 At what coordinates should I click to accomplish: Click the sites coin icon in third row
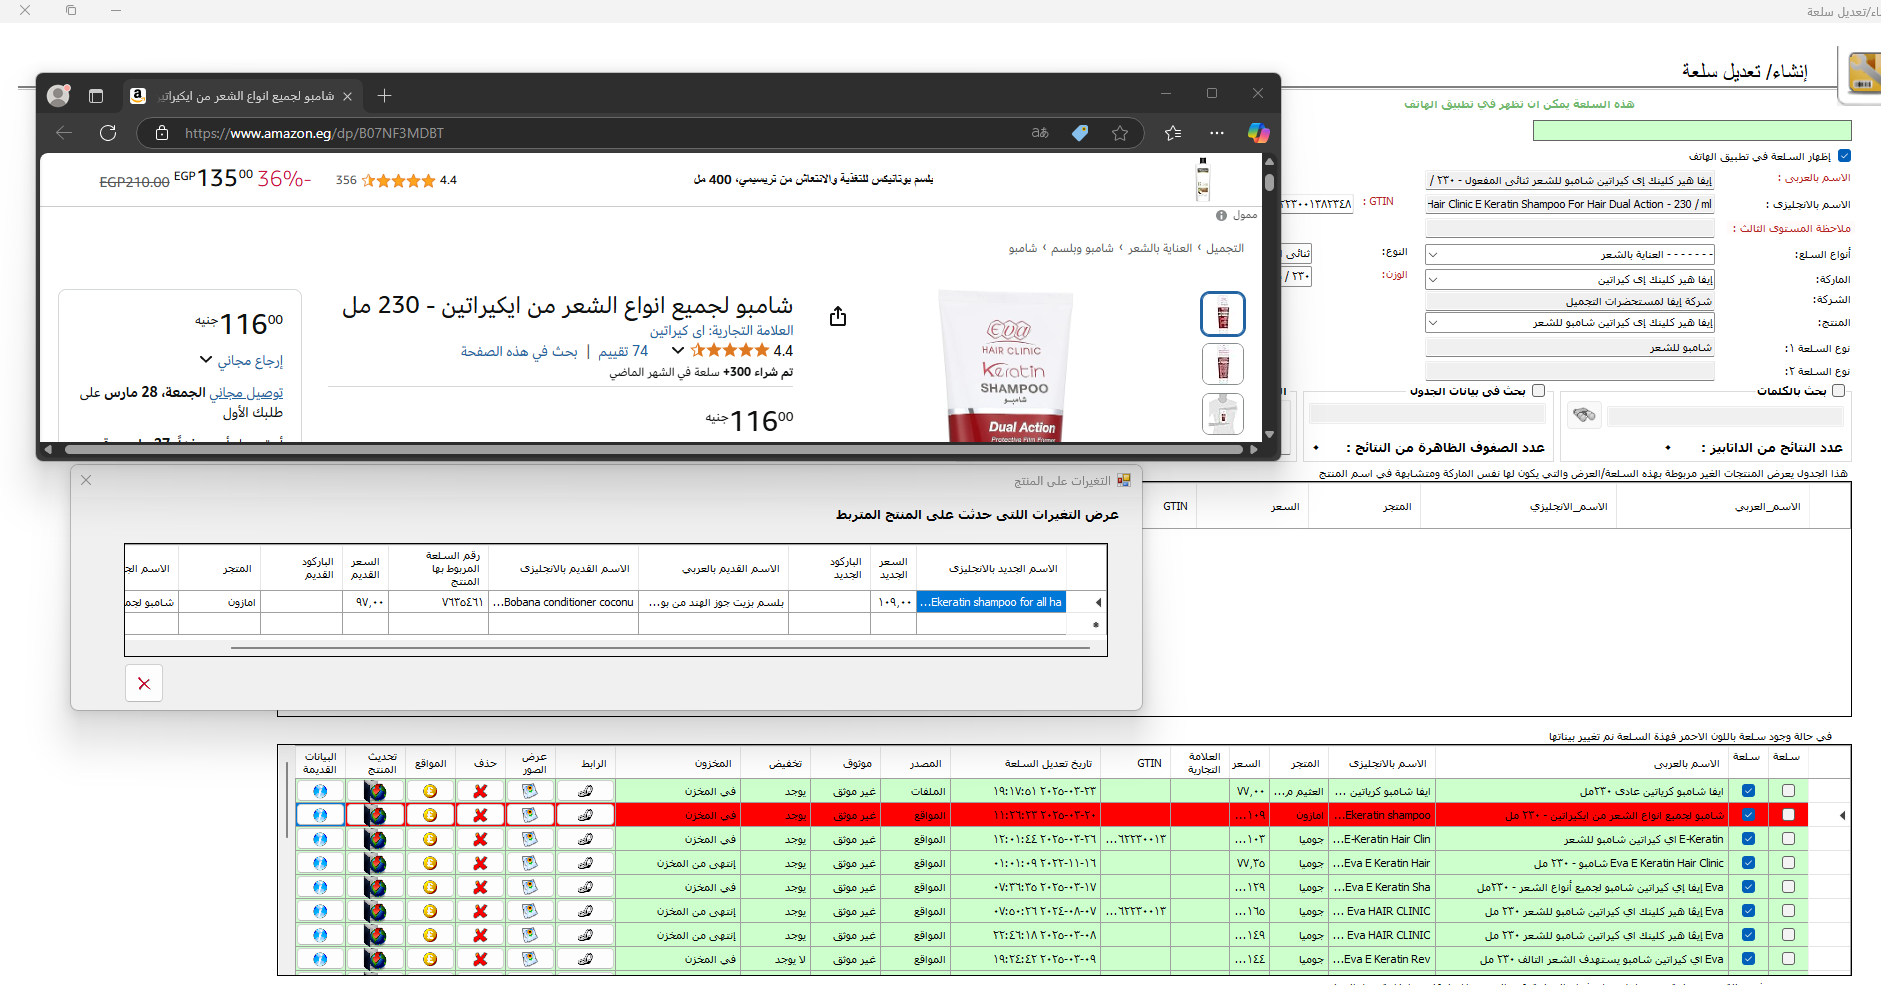[x=430, y=839]
